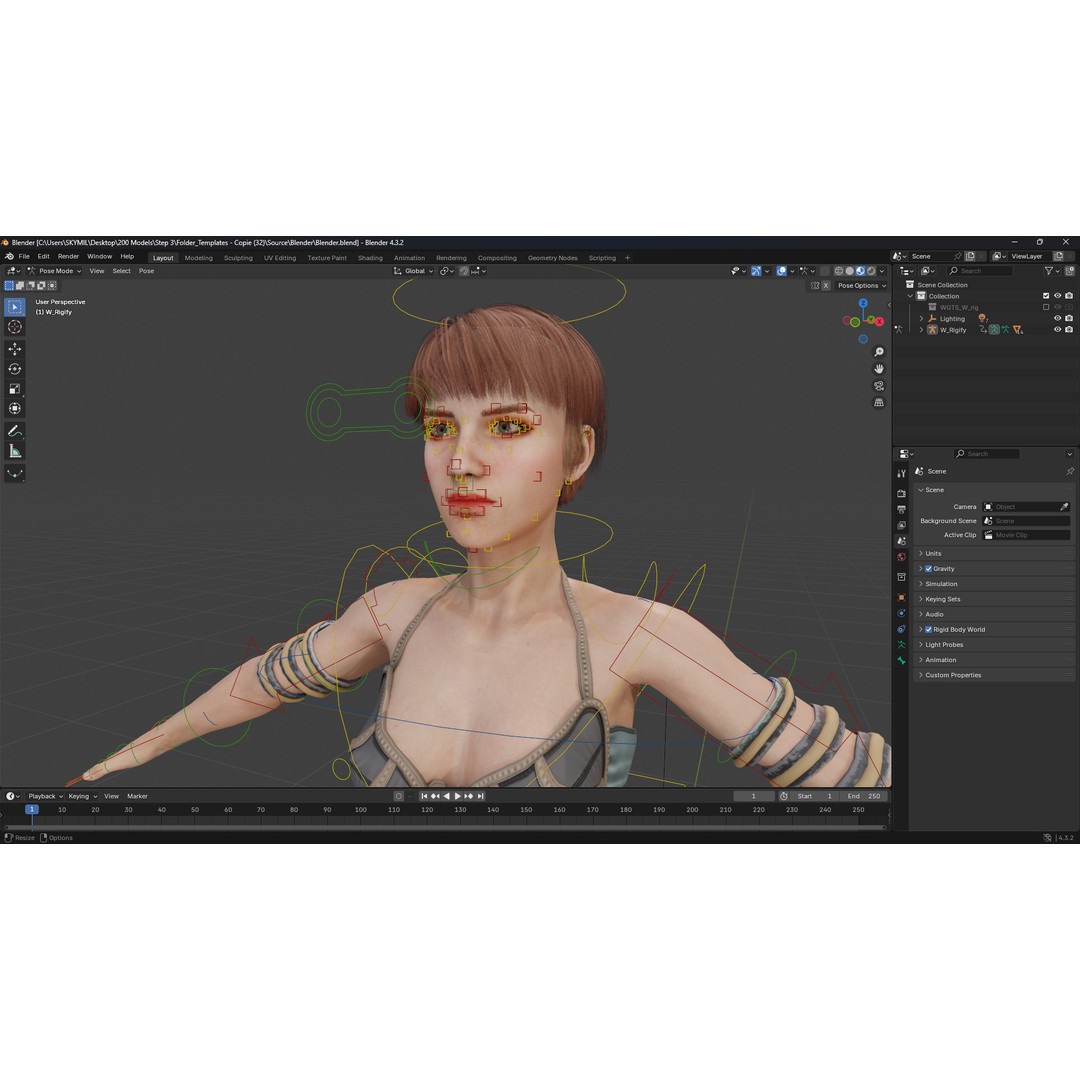Expand the Keying Sets panel

click(x=992, y=599)
